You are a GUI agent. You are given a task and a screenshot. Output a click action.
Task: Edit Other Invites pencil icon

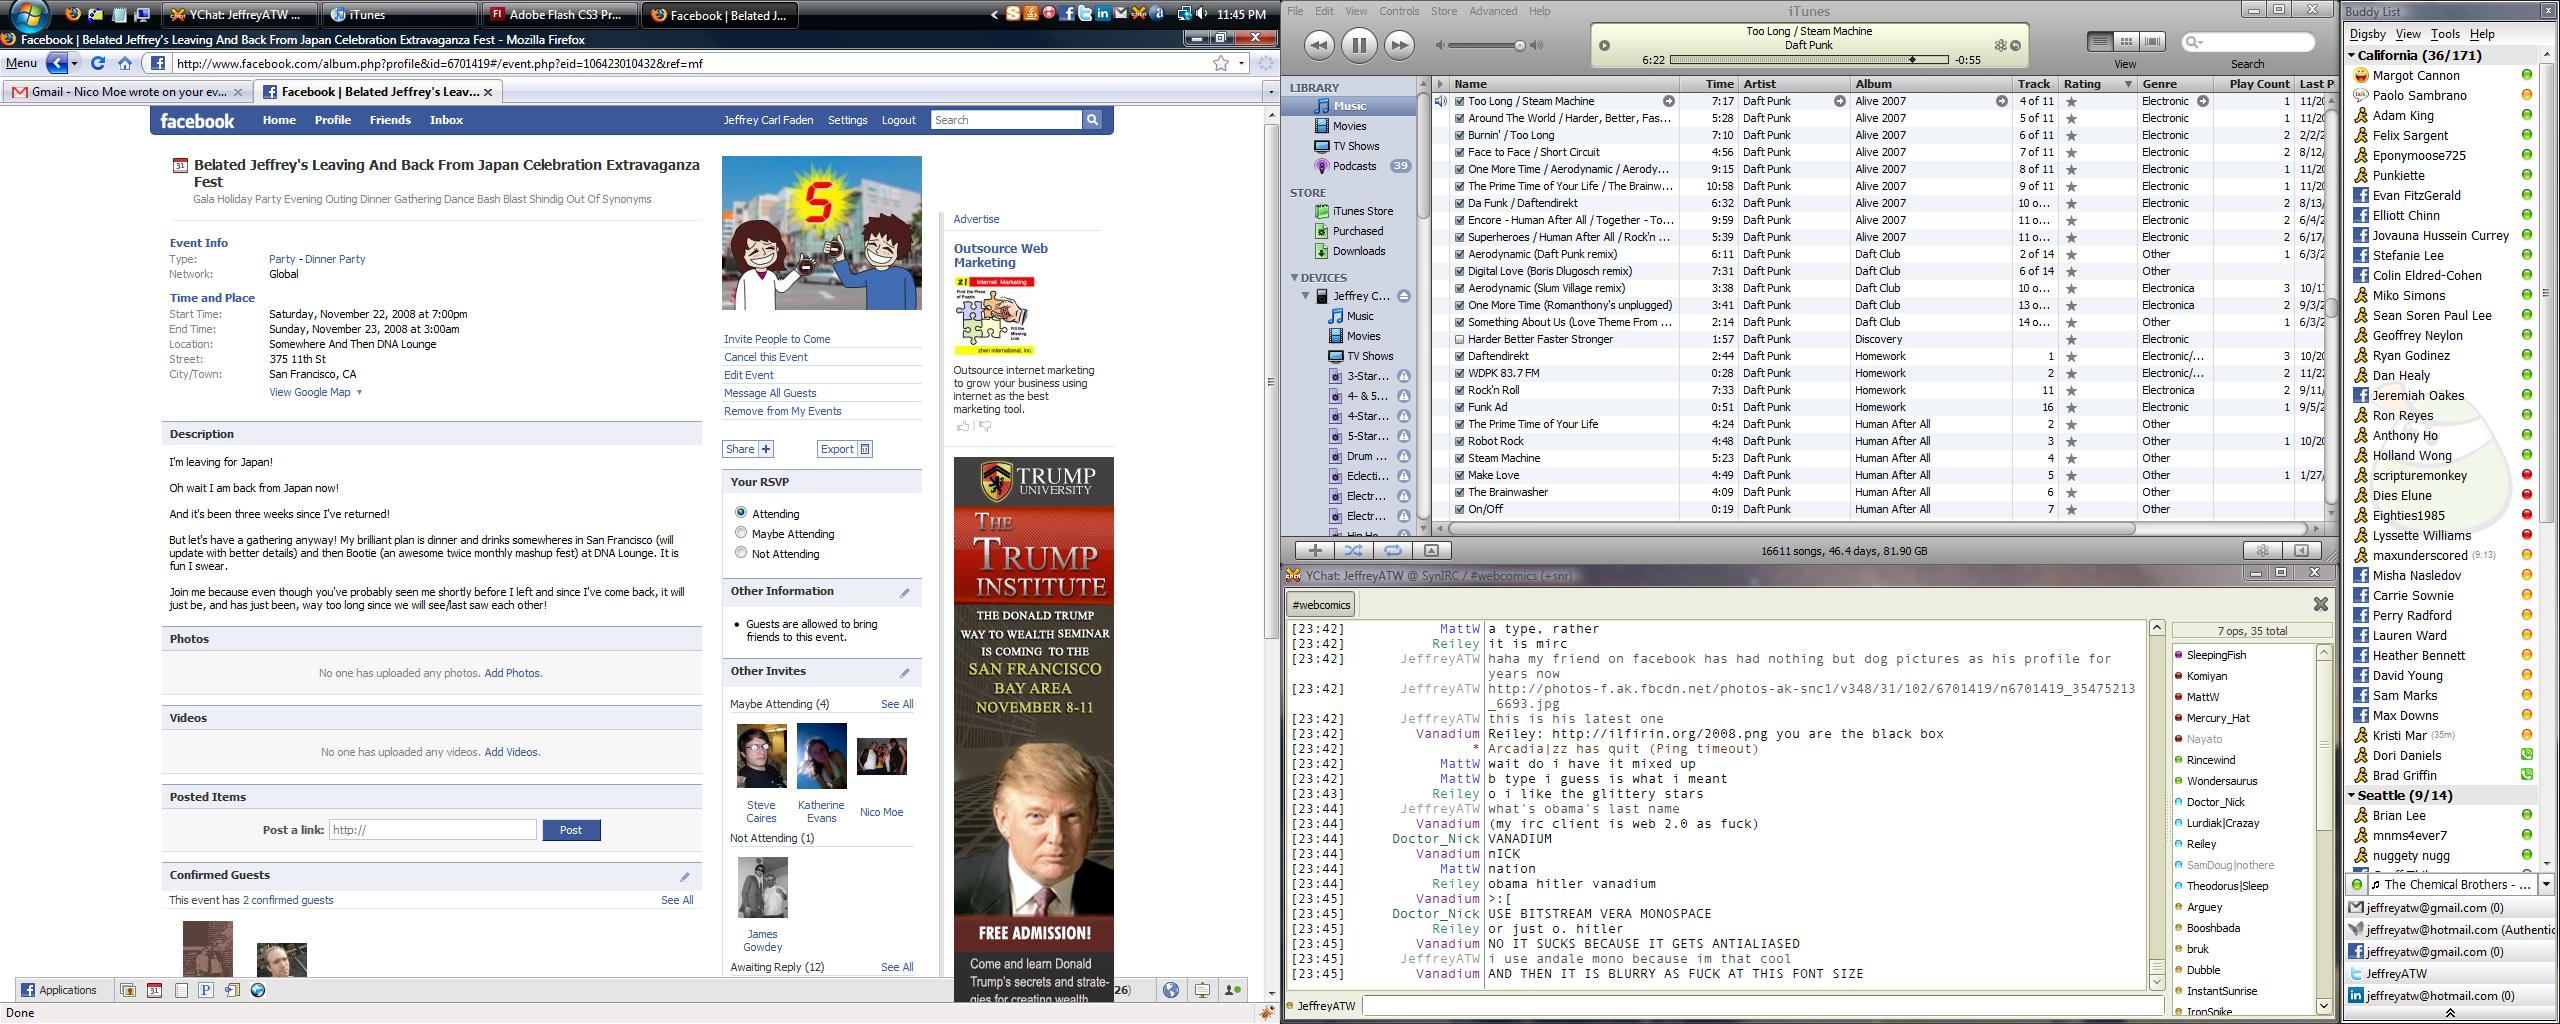coord(905,672)
